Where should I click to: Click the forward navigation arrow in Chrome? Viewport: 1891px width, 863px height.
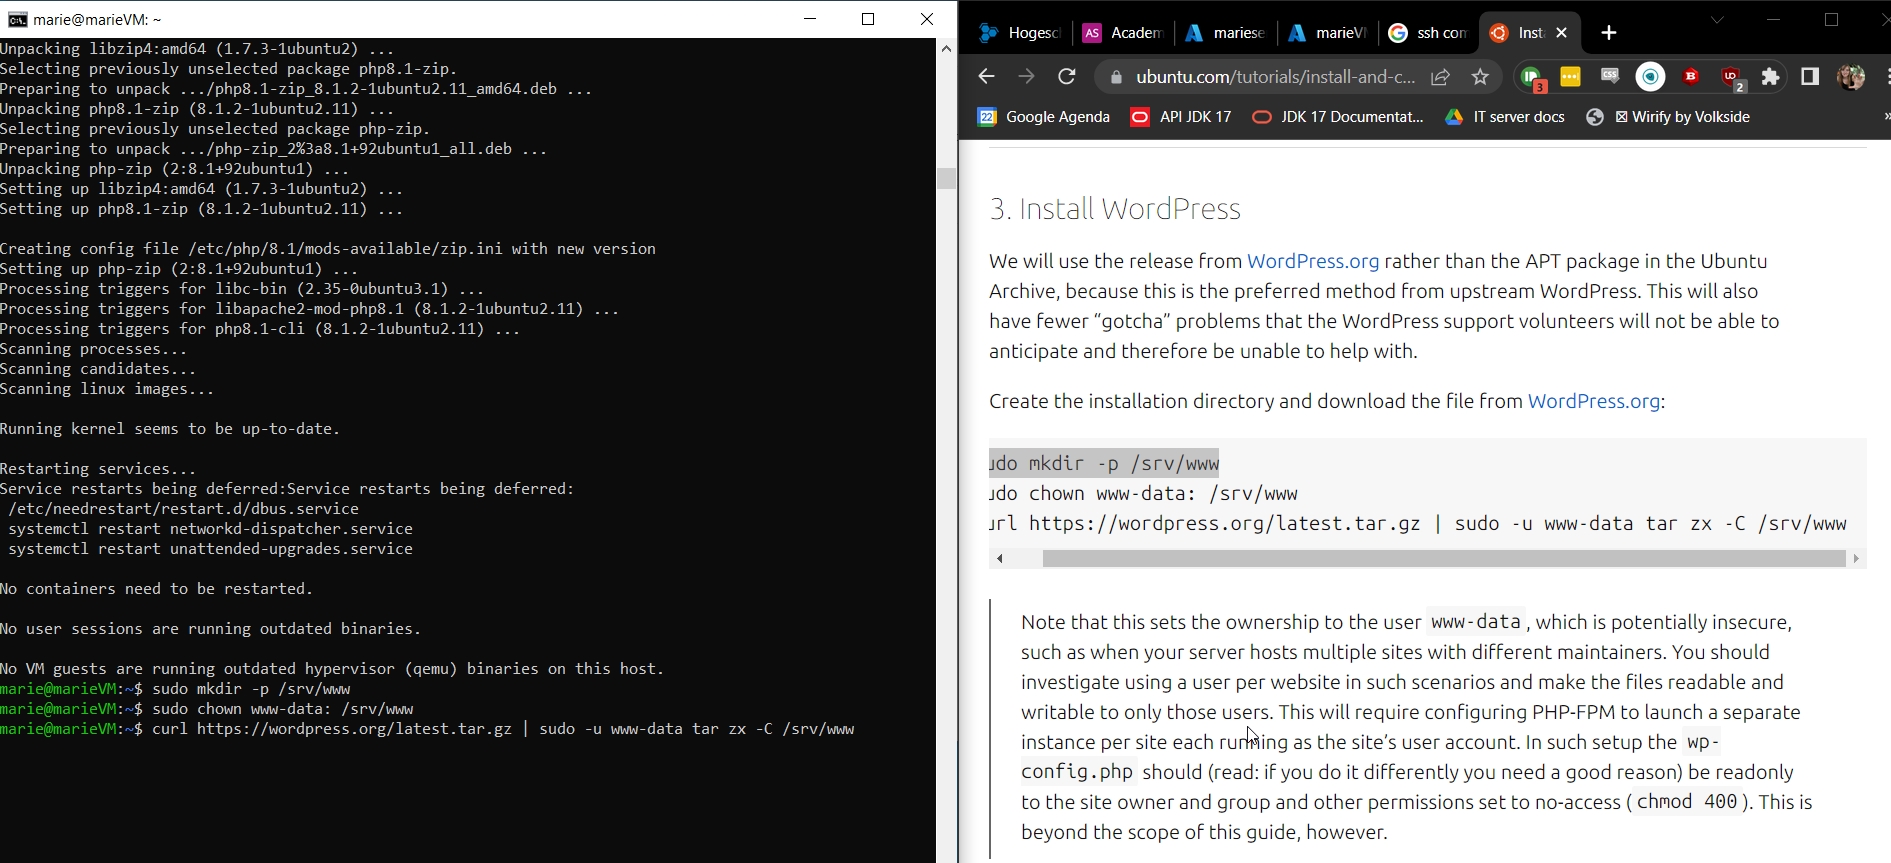click(1026, 77)
